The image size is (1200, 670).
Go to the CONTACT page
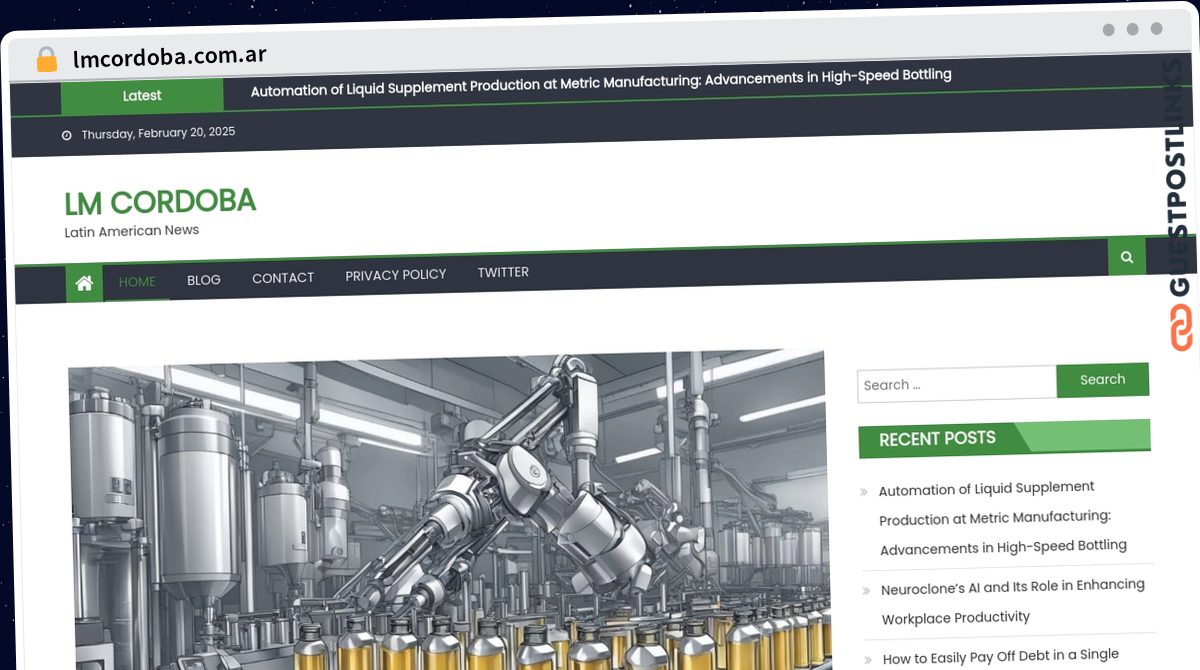point(283,278)
